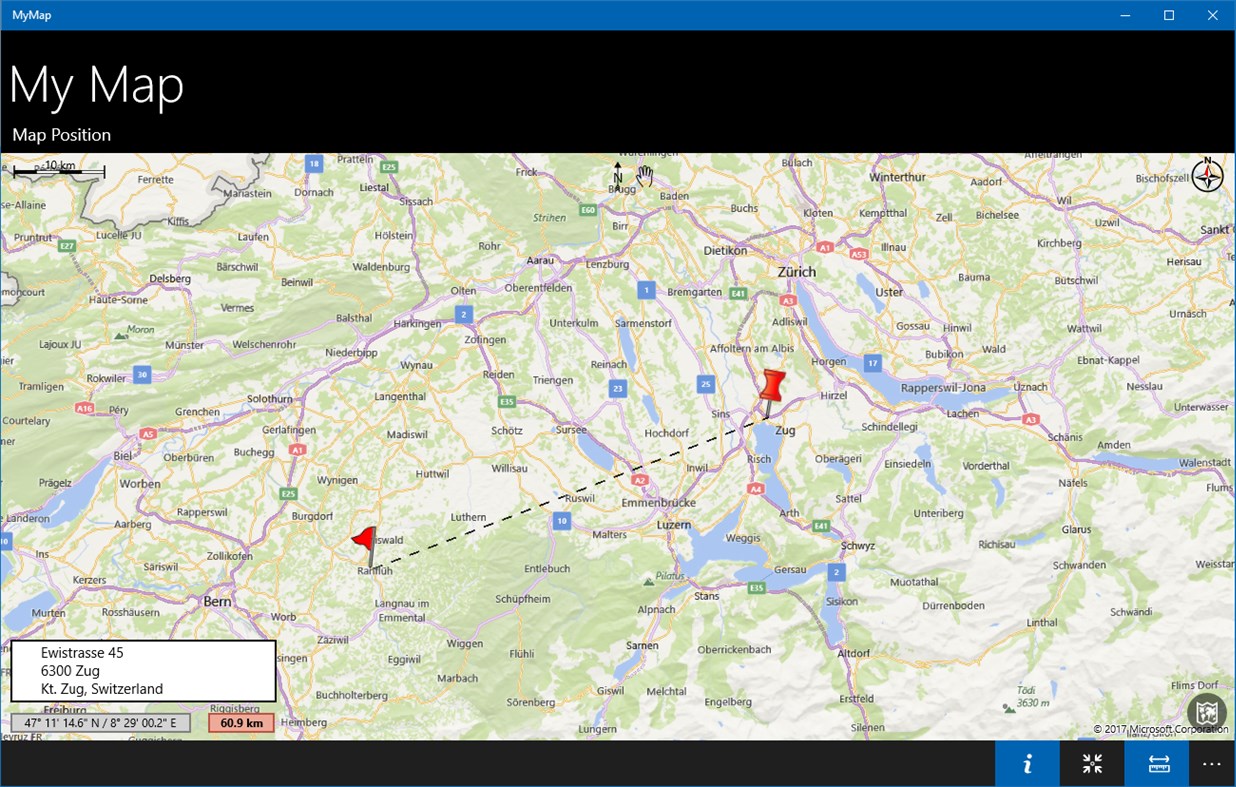Click the red pushpin near Zug

pos(770,385)
